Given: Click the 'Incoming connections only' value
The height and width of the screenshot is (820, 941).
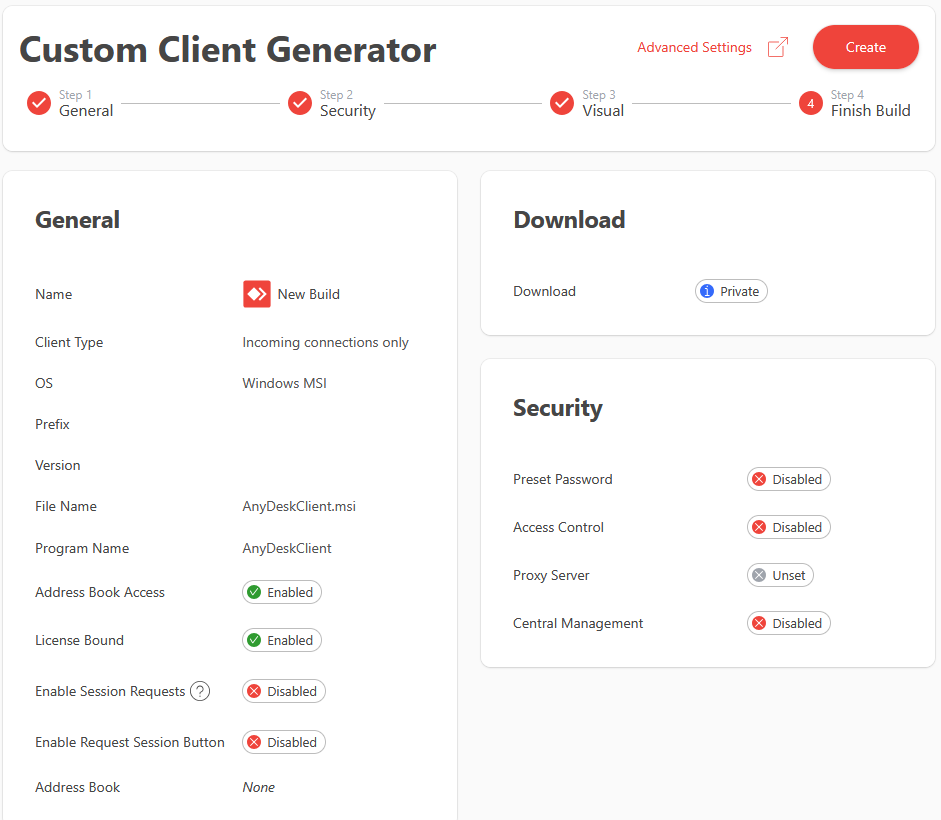Looking at the screenshot, I should (325, 343).
